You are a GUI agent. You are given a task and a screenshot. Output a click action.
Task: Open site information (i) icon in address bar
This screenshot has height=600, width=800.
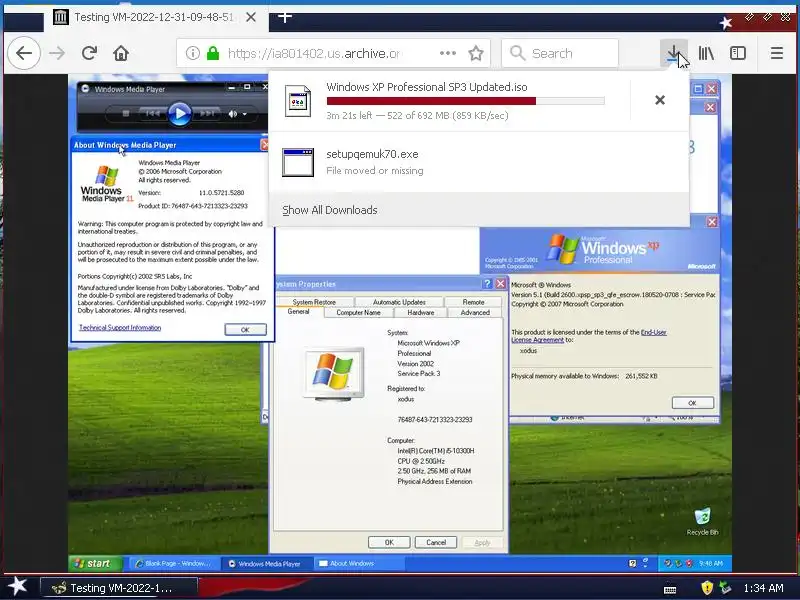pos(192,53)
